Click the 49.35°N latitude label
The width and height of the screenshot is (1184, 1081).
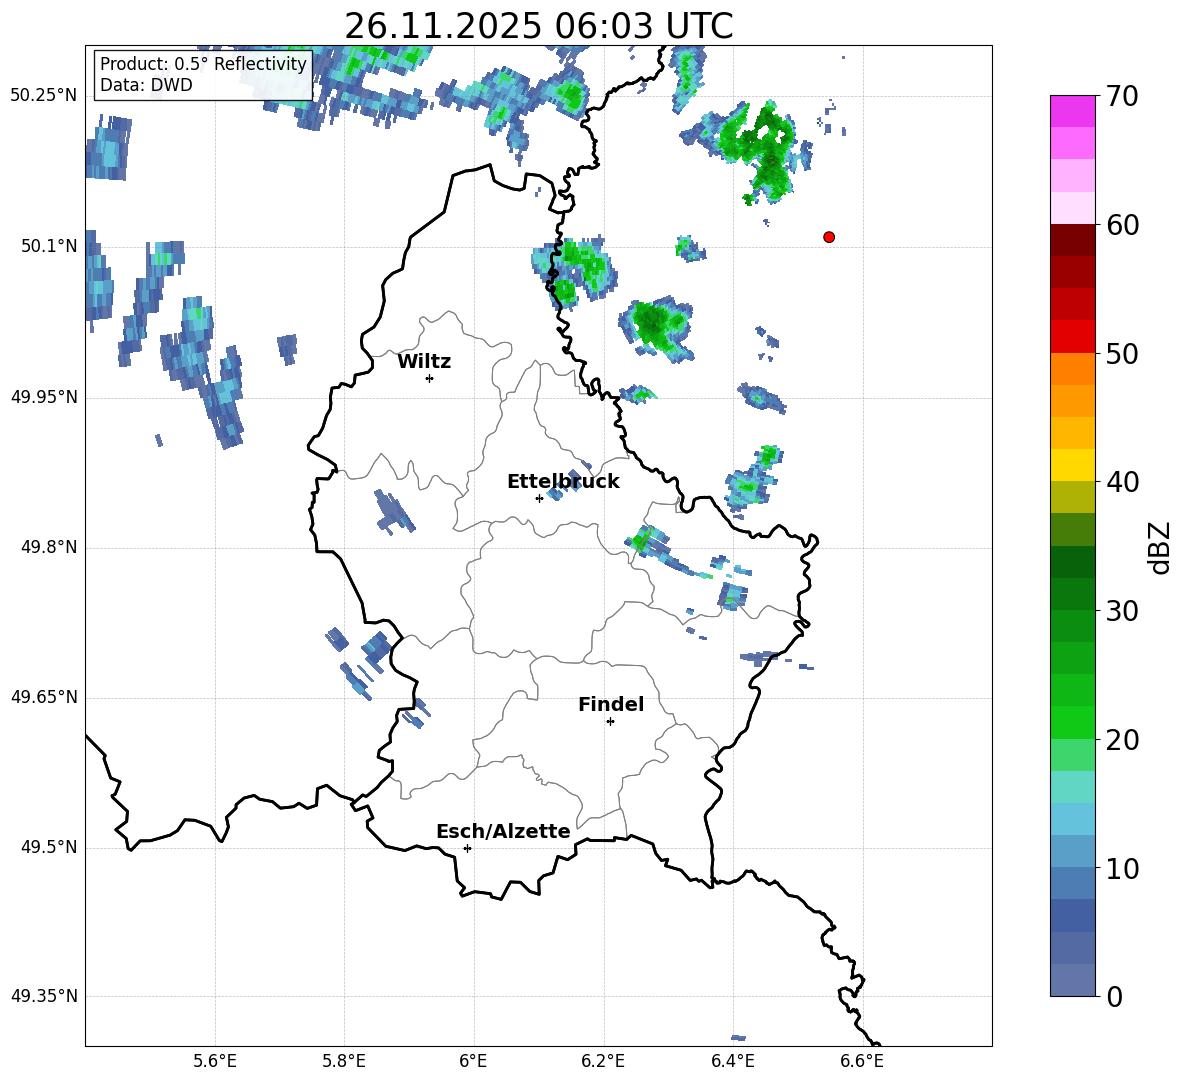tap(44, 996)
